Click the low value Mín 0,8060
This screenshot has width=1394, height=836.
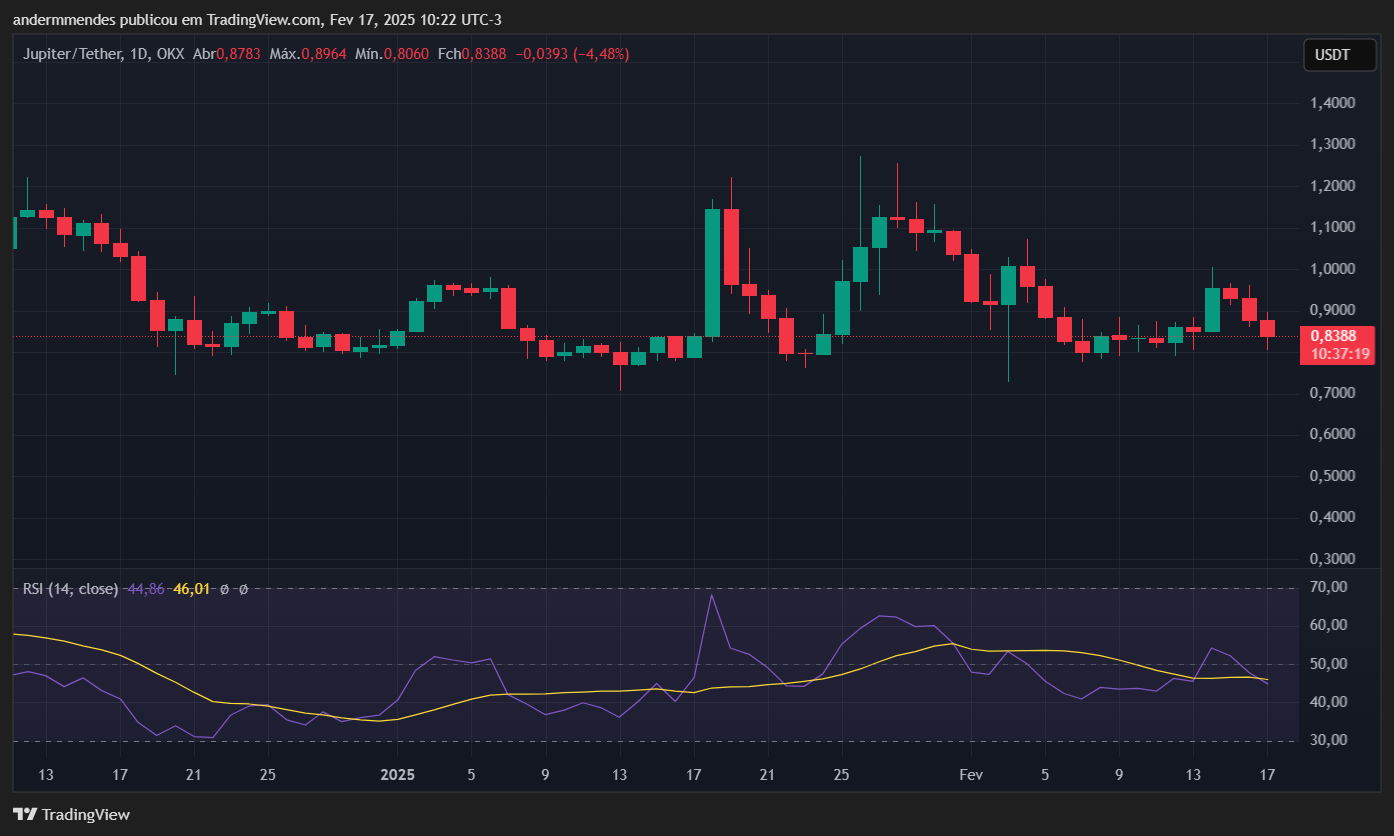(392, 54)
